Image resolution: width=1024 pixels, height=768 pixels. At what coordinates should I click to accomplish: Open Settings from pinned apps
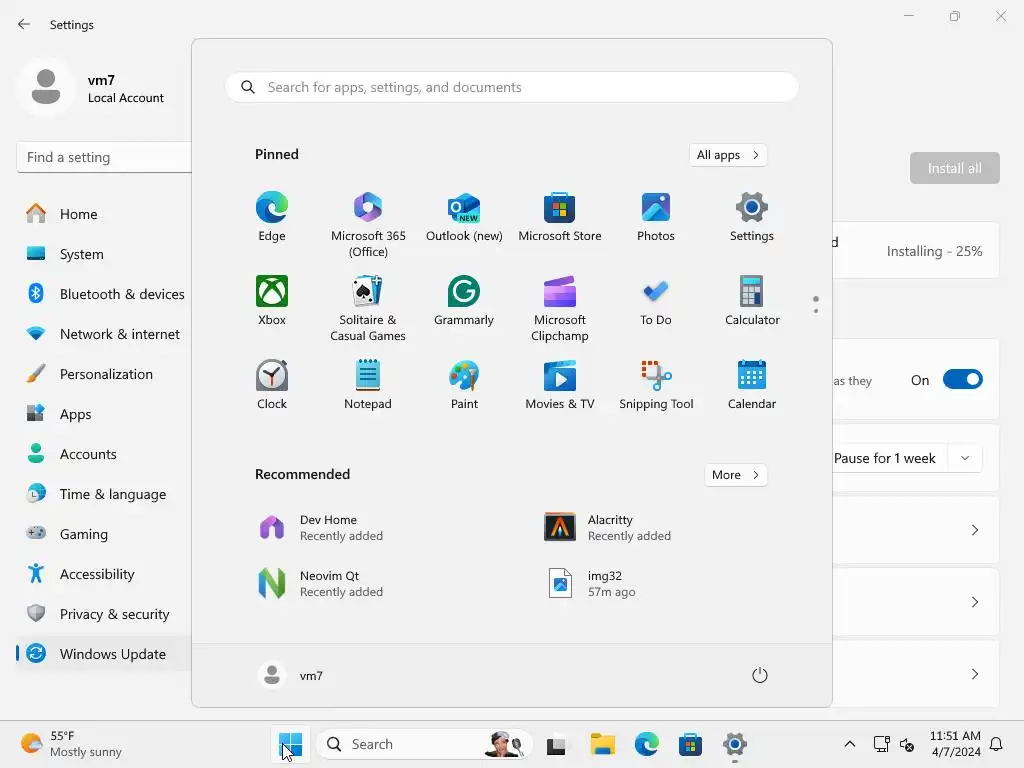pyautogui.click(x=752, y=217)
